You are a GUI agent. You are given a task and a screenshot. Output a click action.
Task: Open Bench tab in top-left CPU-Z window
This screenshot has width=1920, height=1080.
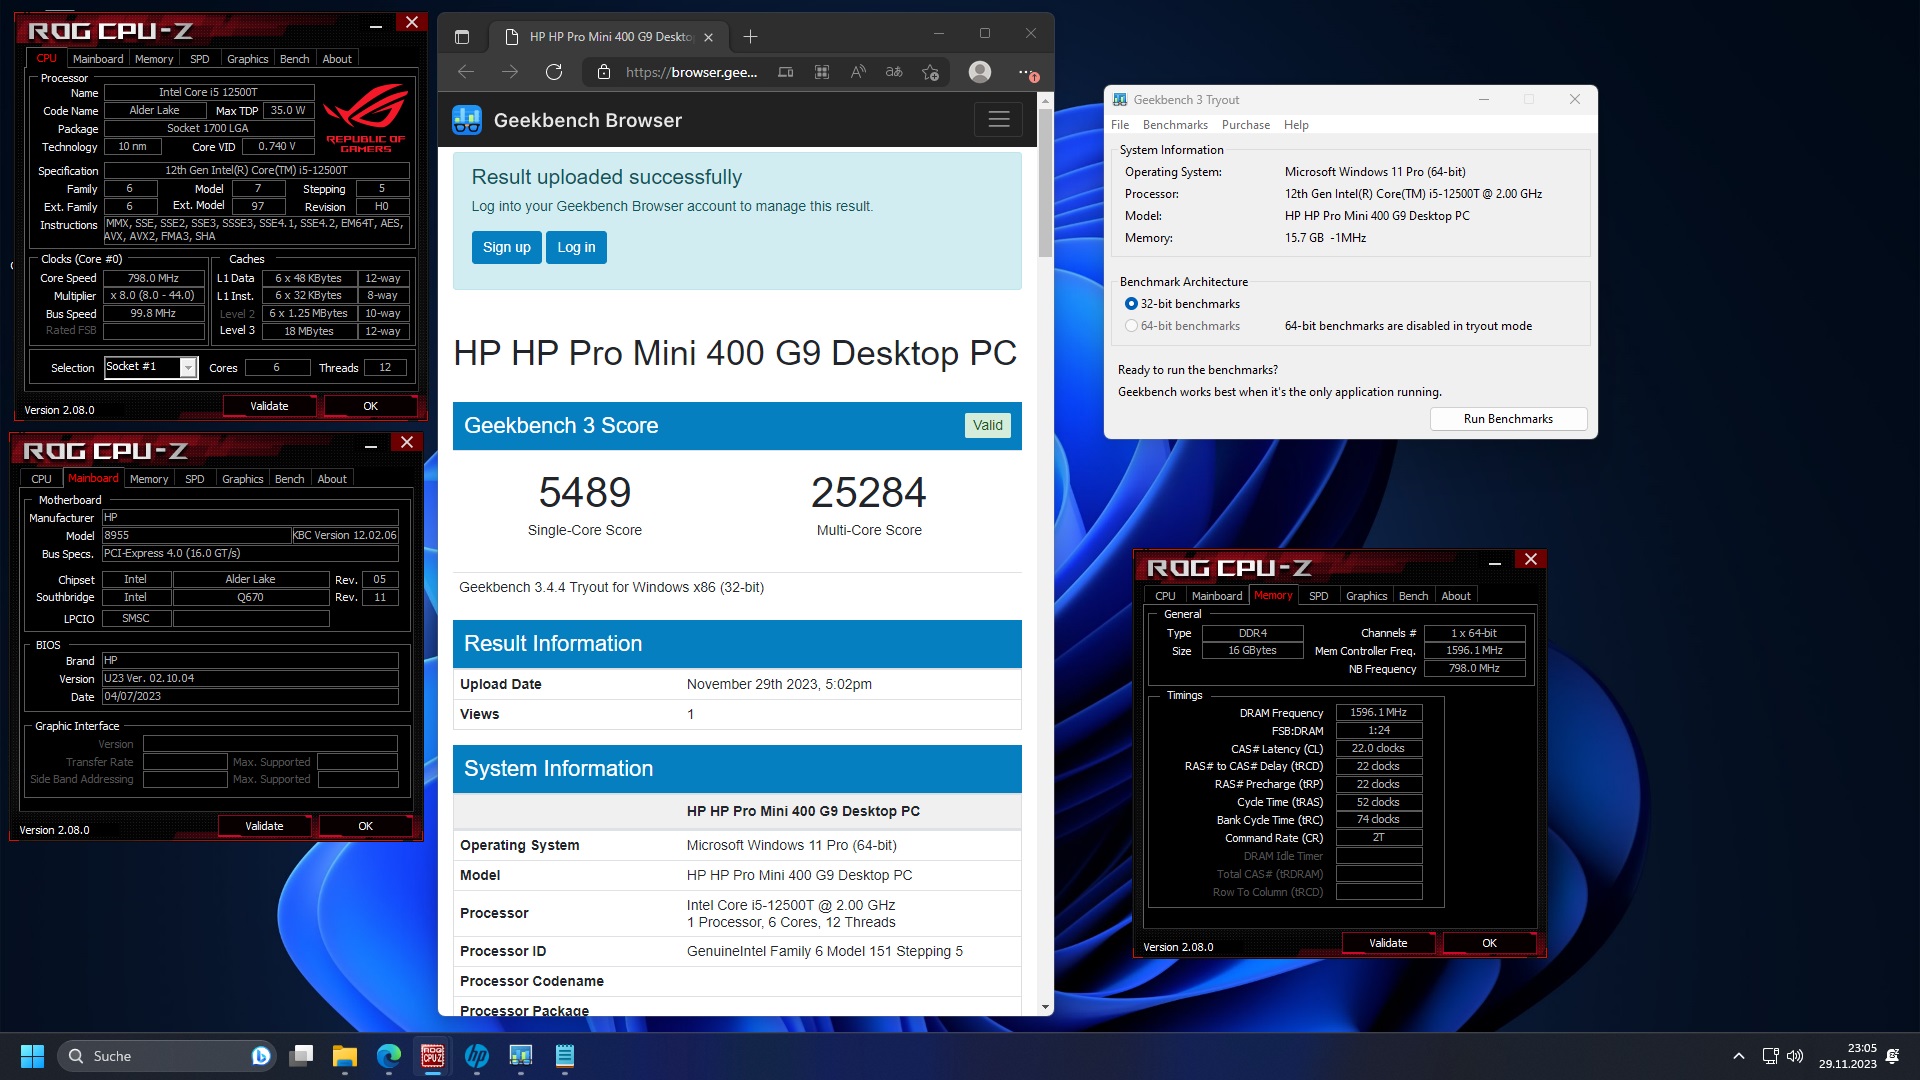(x=294, y=59)
